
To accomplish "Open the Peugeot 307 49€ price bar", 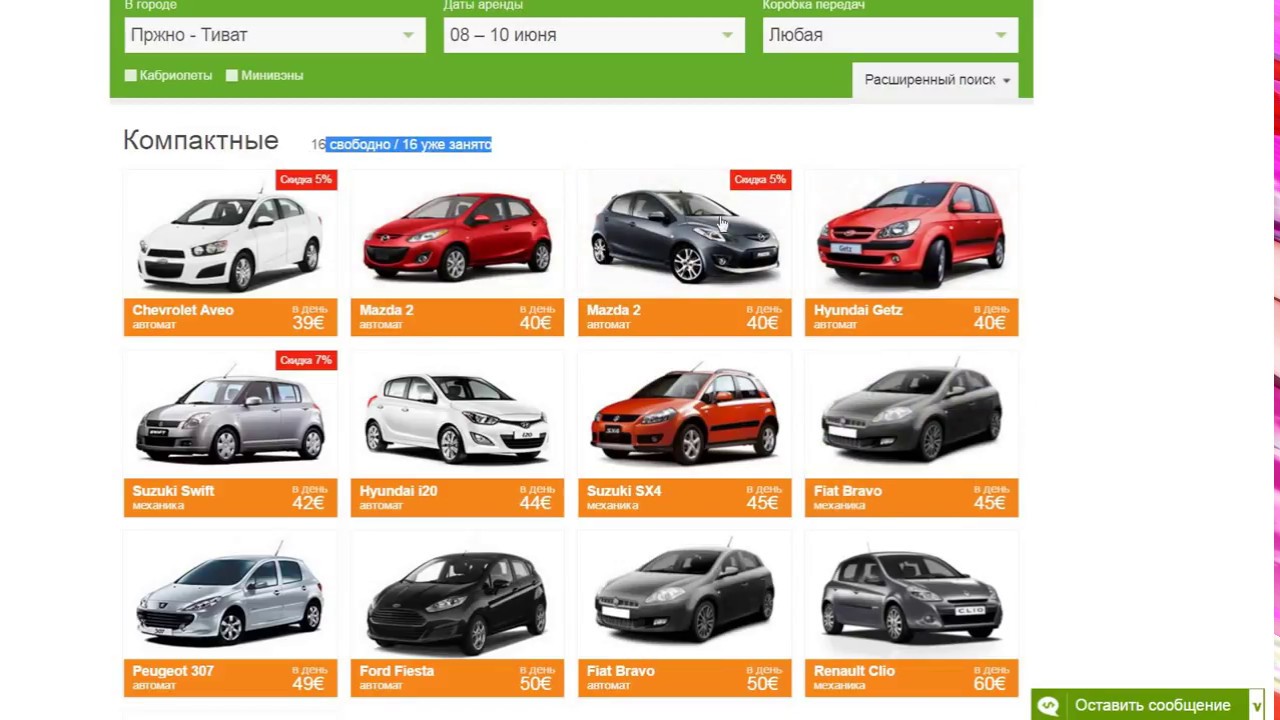I will [230, 678].
